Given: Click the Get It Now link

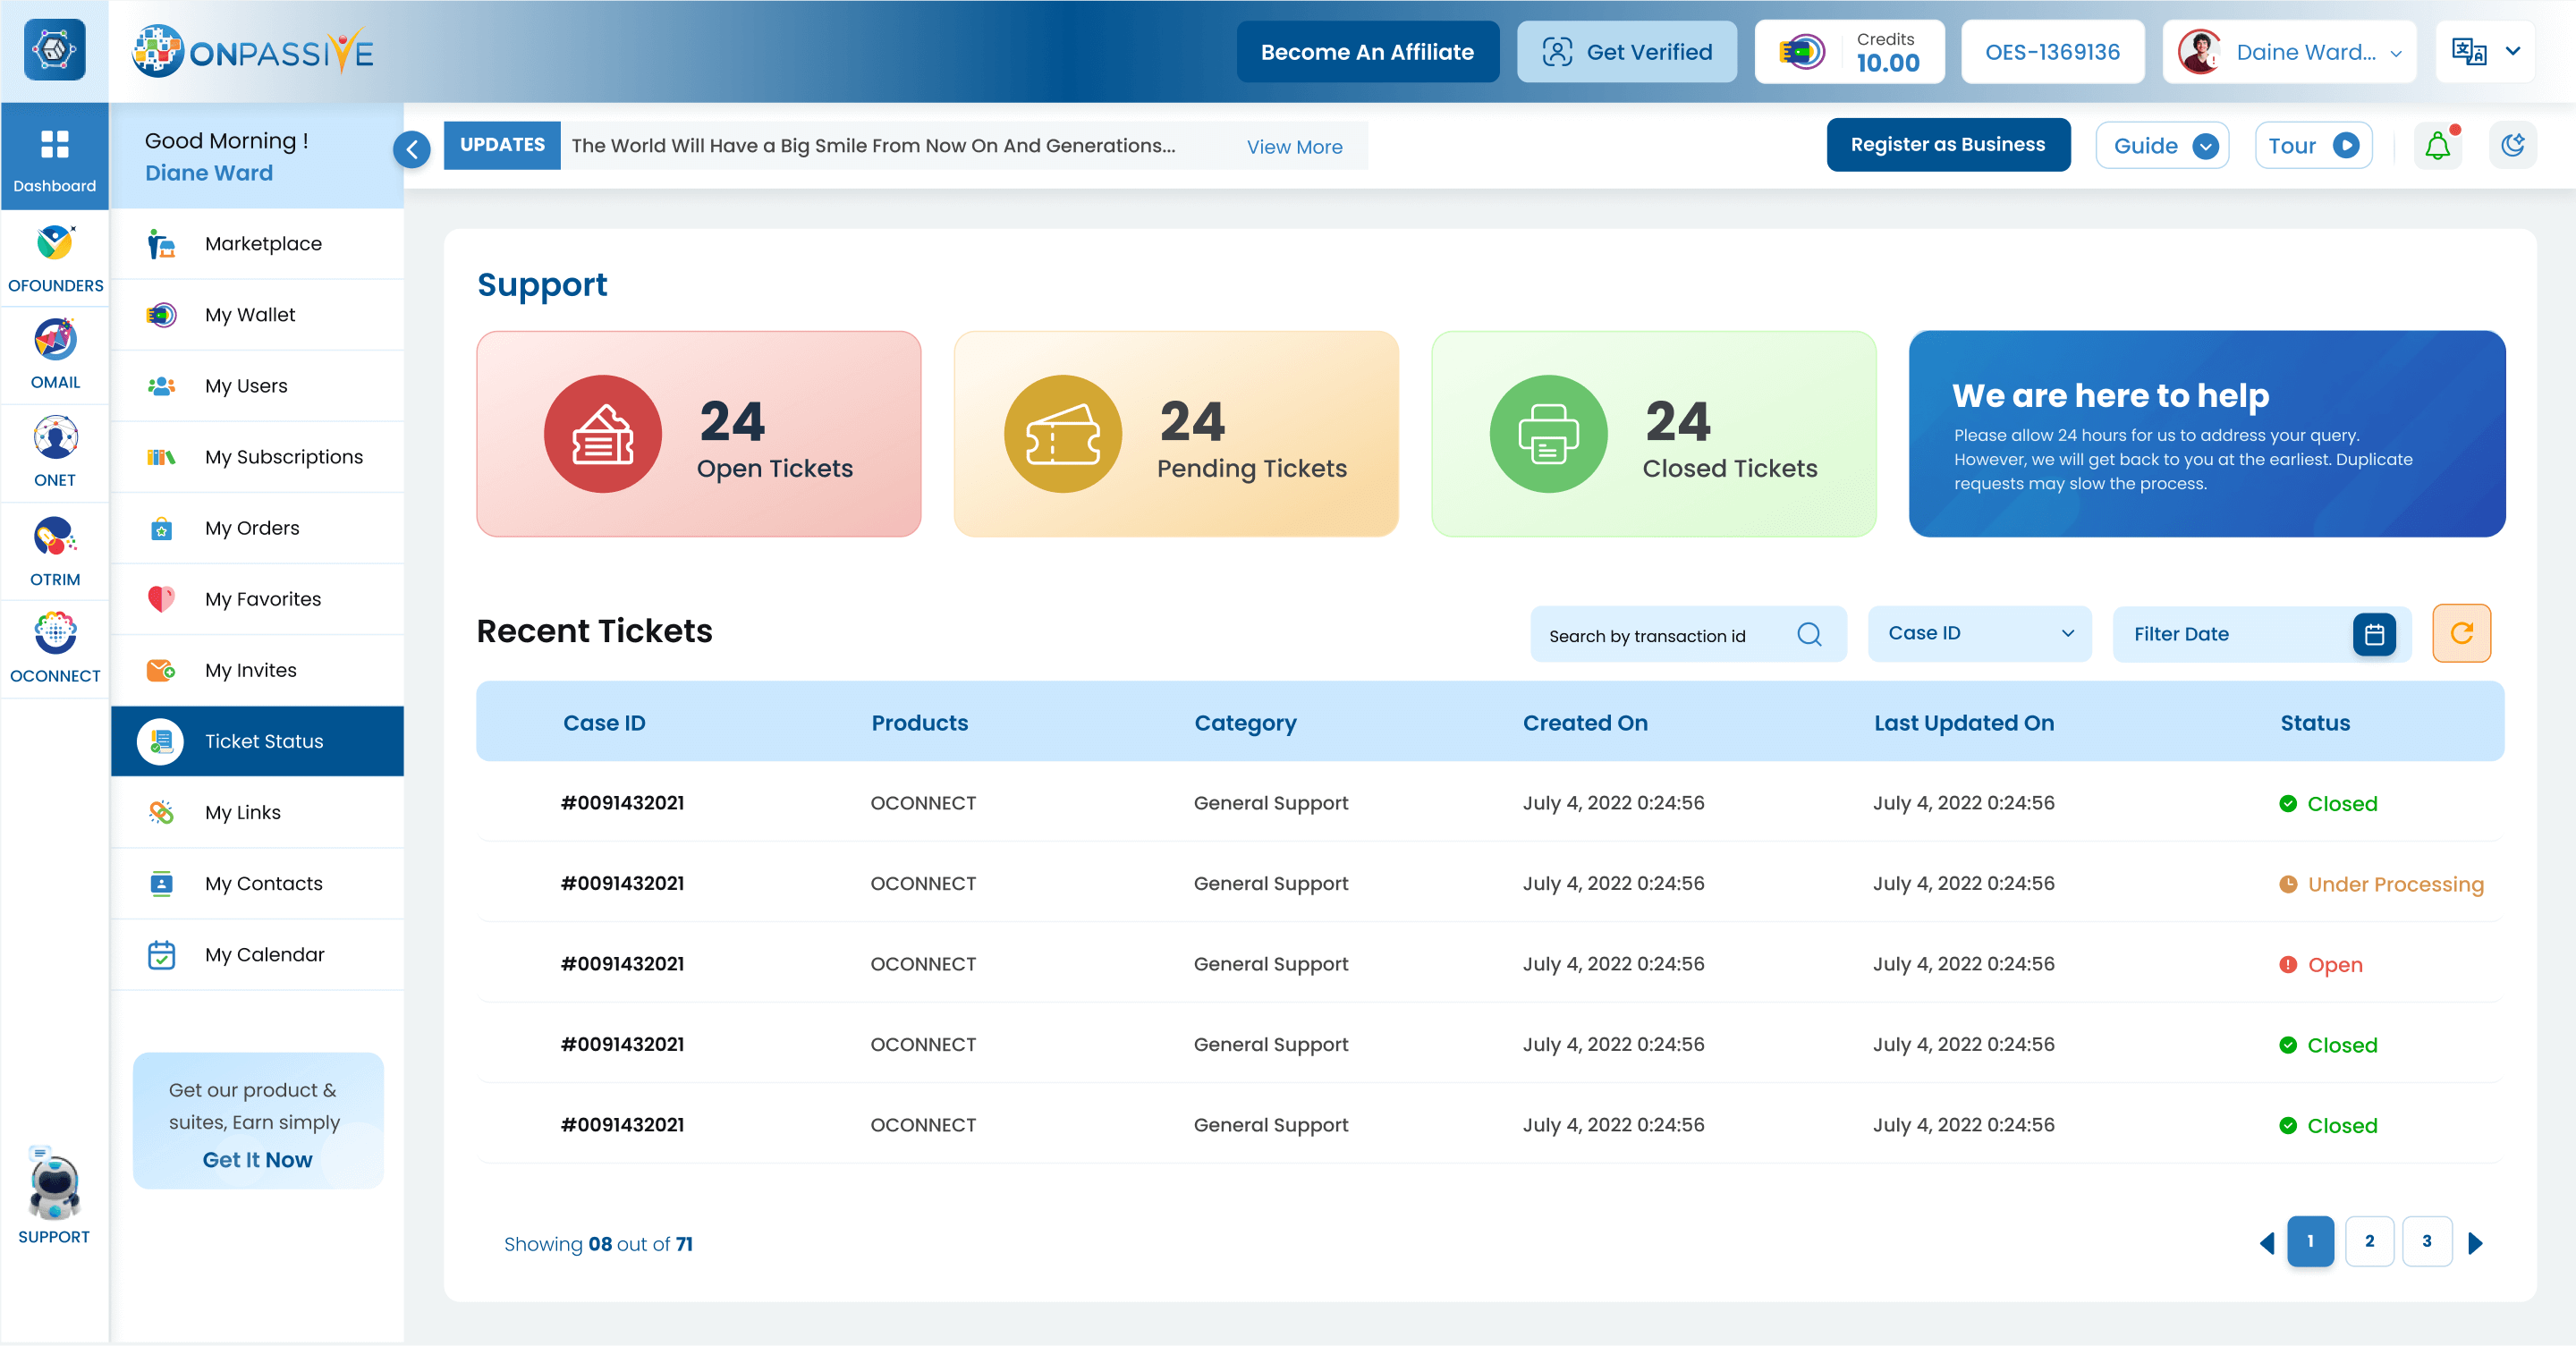Looking at the screenshot, I should click(x=257, y=1159).
